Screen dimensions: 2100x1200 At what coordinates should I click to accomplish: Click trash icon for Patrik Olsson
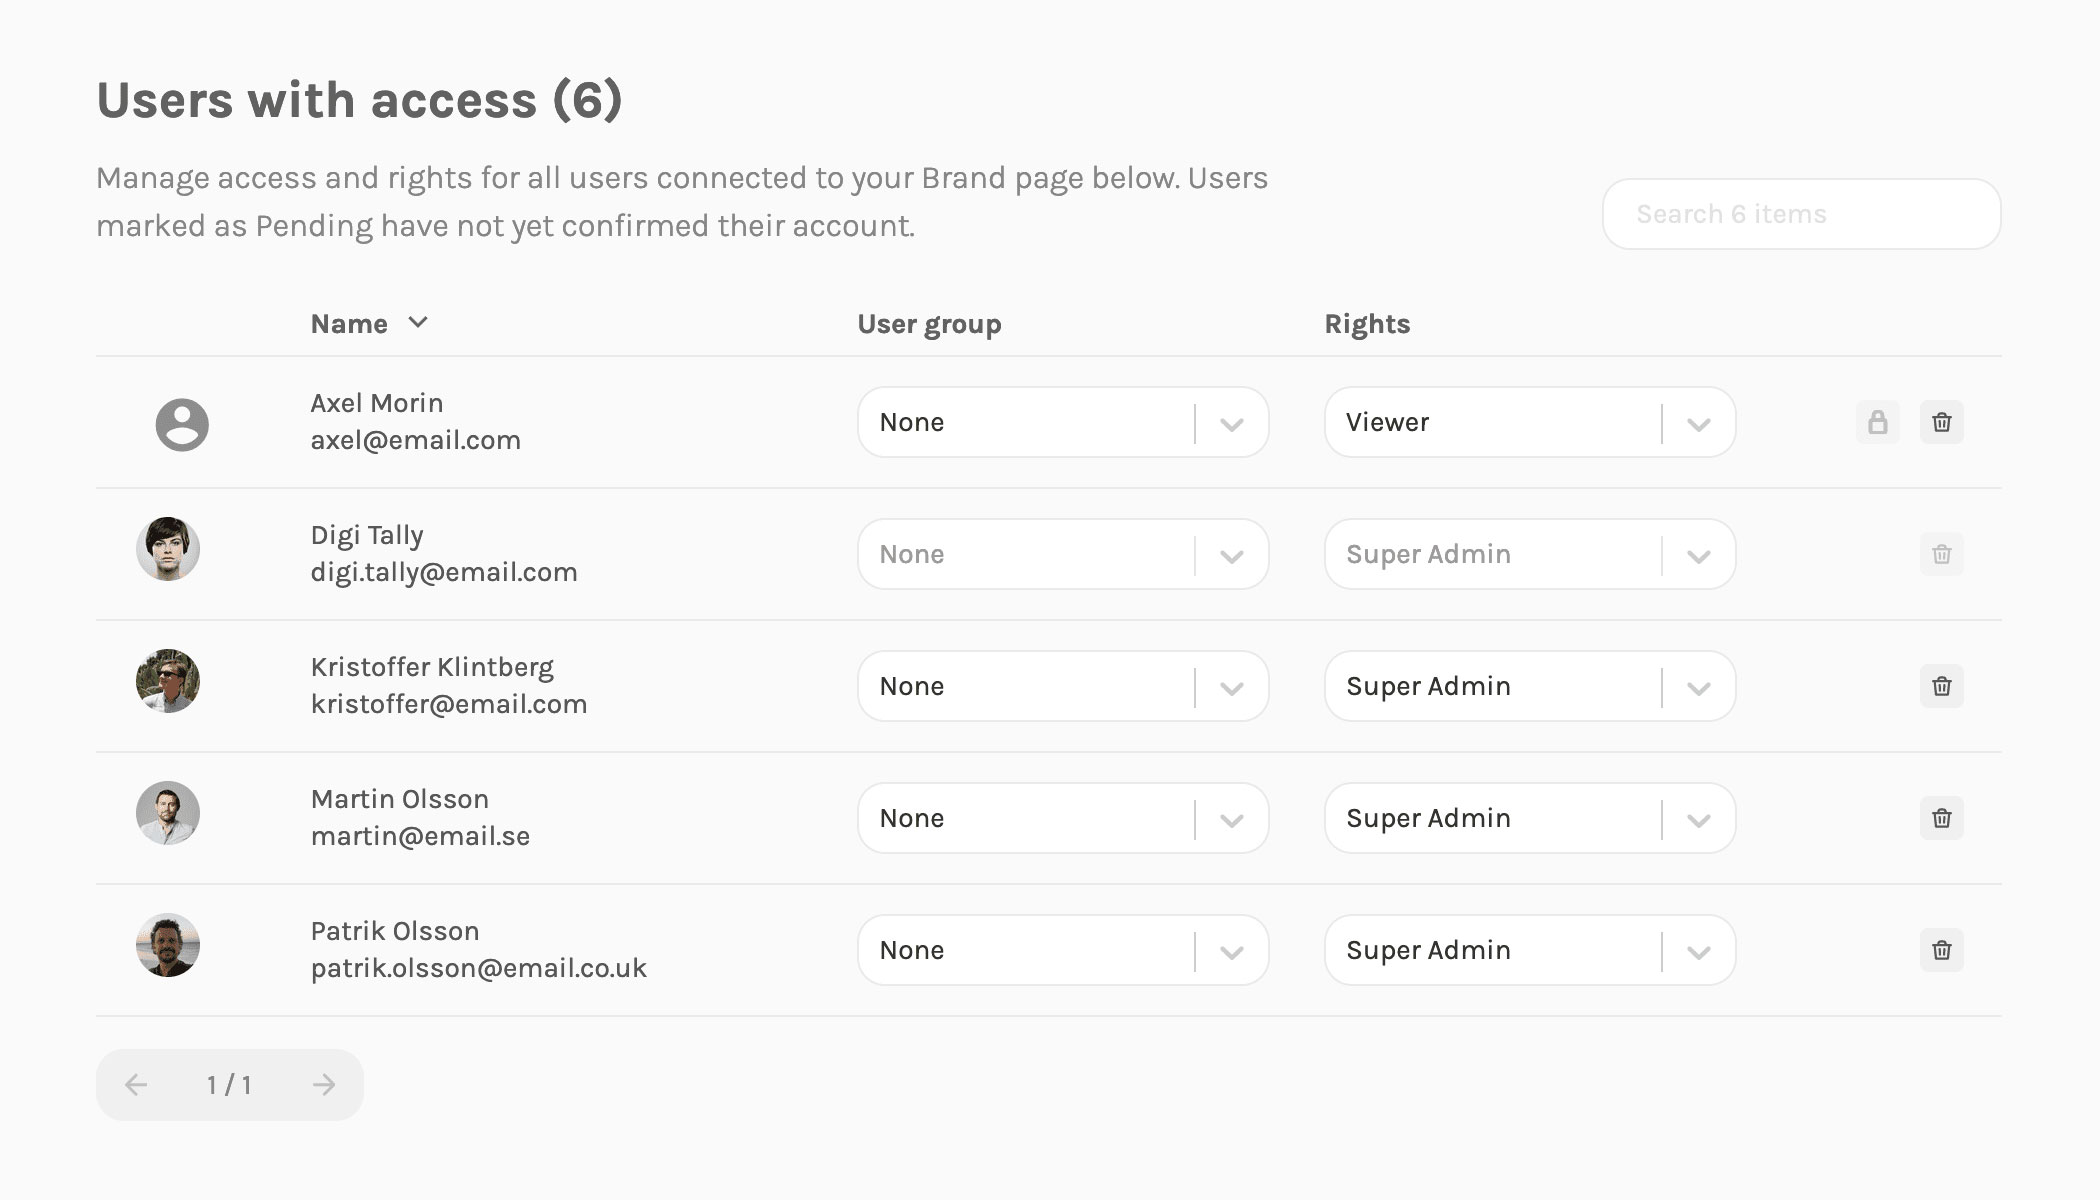coord(1941,950)
